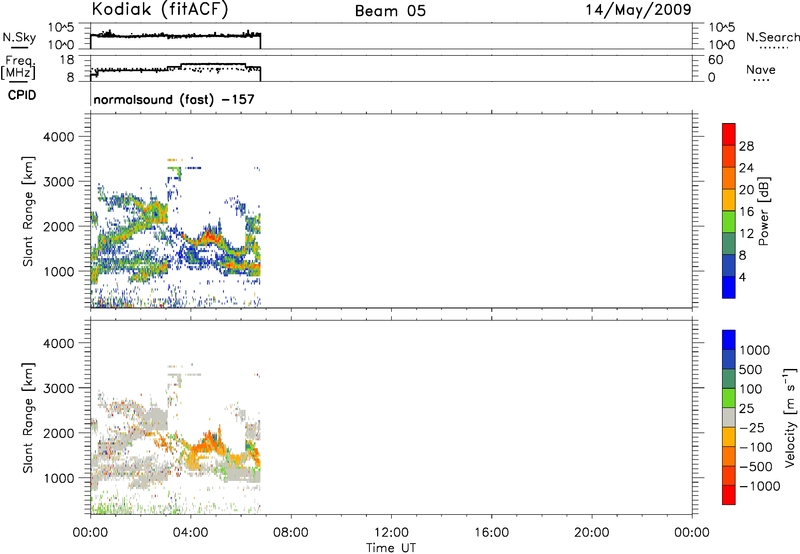Click the '28' power colorbar value
Viewport: 800px width, 554px height.
pos(746,146)
